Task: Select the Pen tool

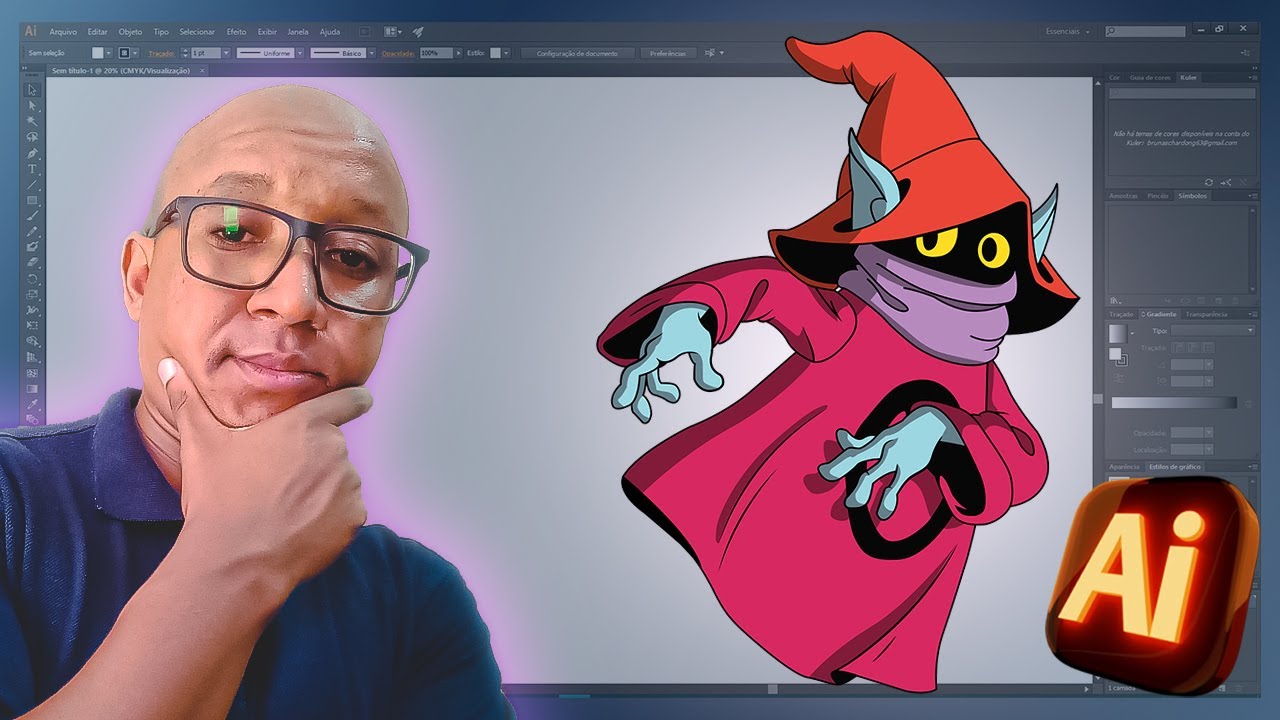Action: (x=32, y=153)
